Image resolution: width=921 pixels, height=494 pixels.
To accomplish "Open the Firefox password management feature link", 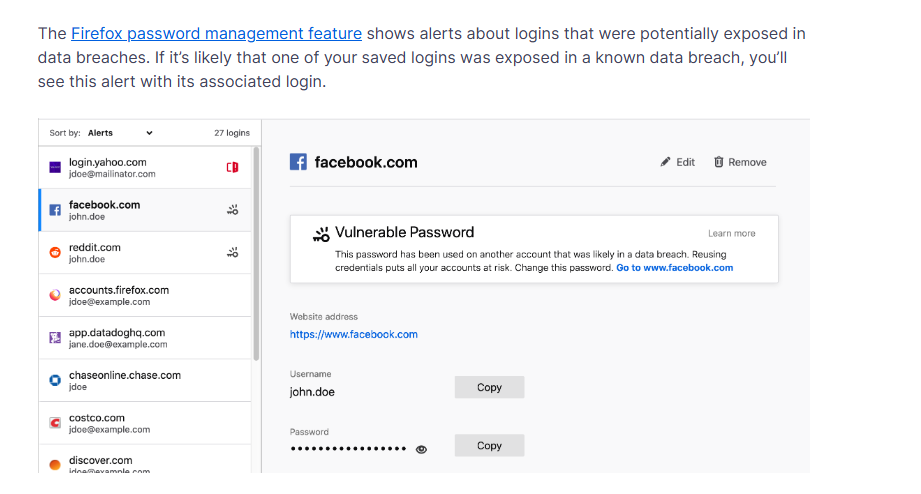I will (216, 34).
